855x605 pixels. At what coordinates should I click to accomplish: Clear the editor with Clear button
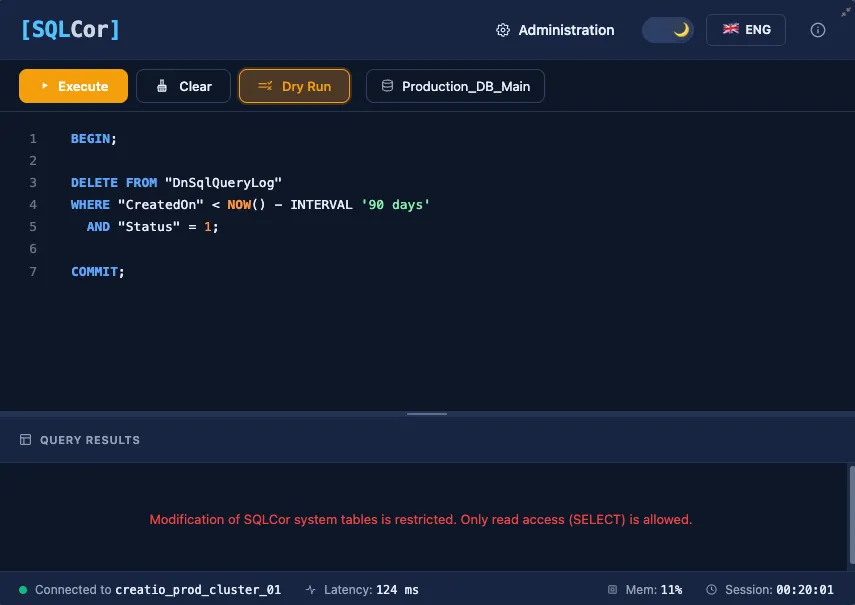pyautogui.click(x=183, y=86)
